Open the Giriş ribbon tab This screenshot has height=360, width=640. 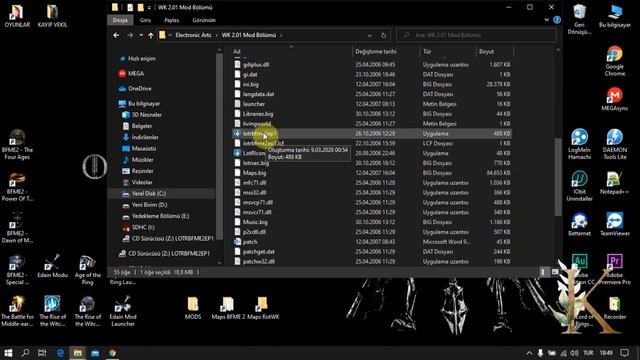(145, 20)
